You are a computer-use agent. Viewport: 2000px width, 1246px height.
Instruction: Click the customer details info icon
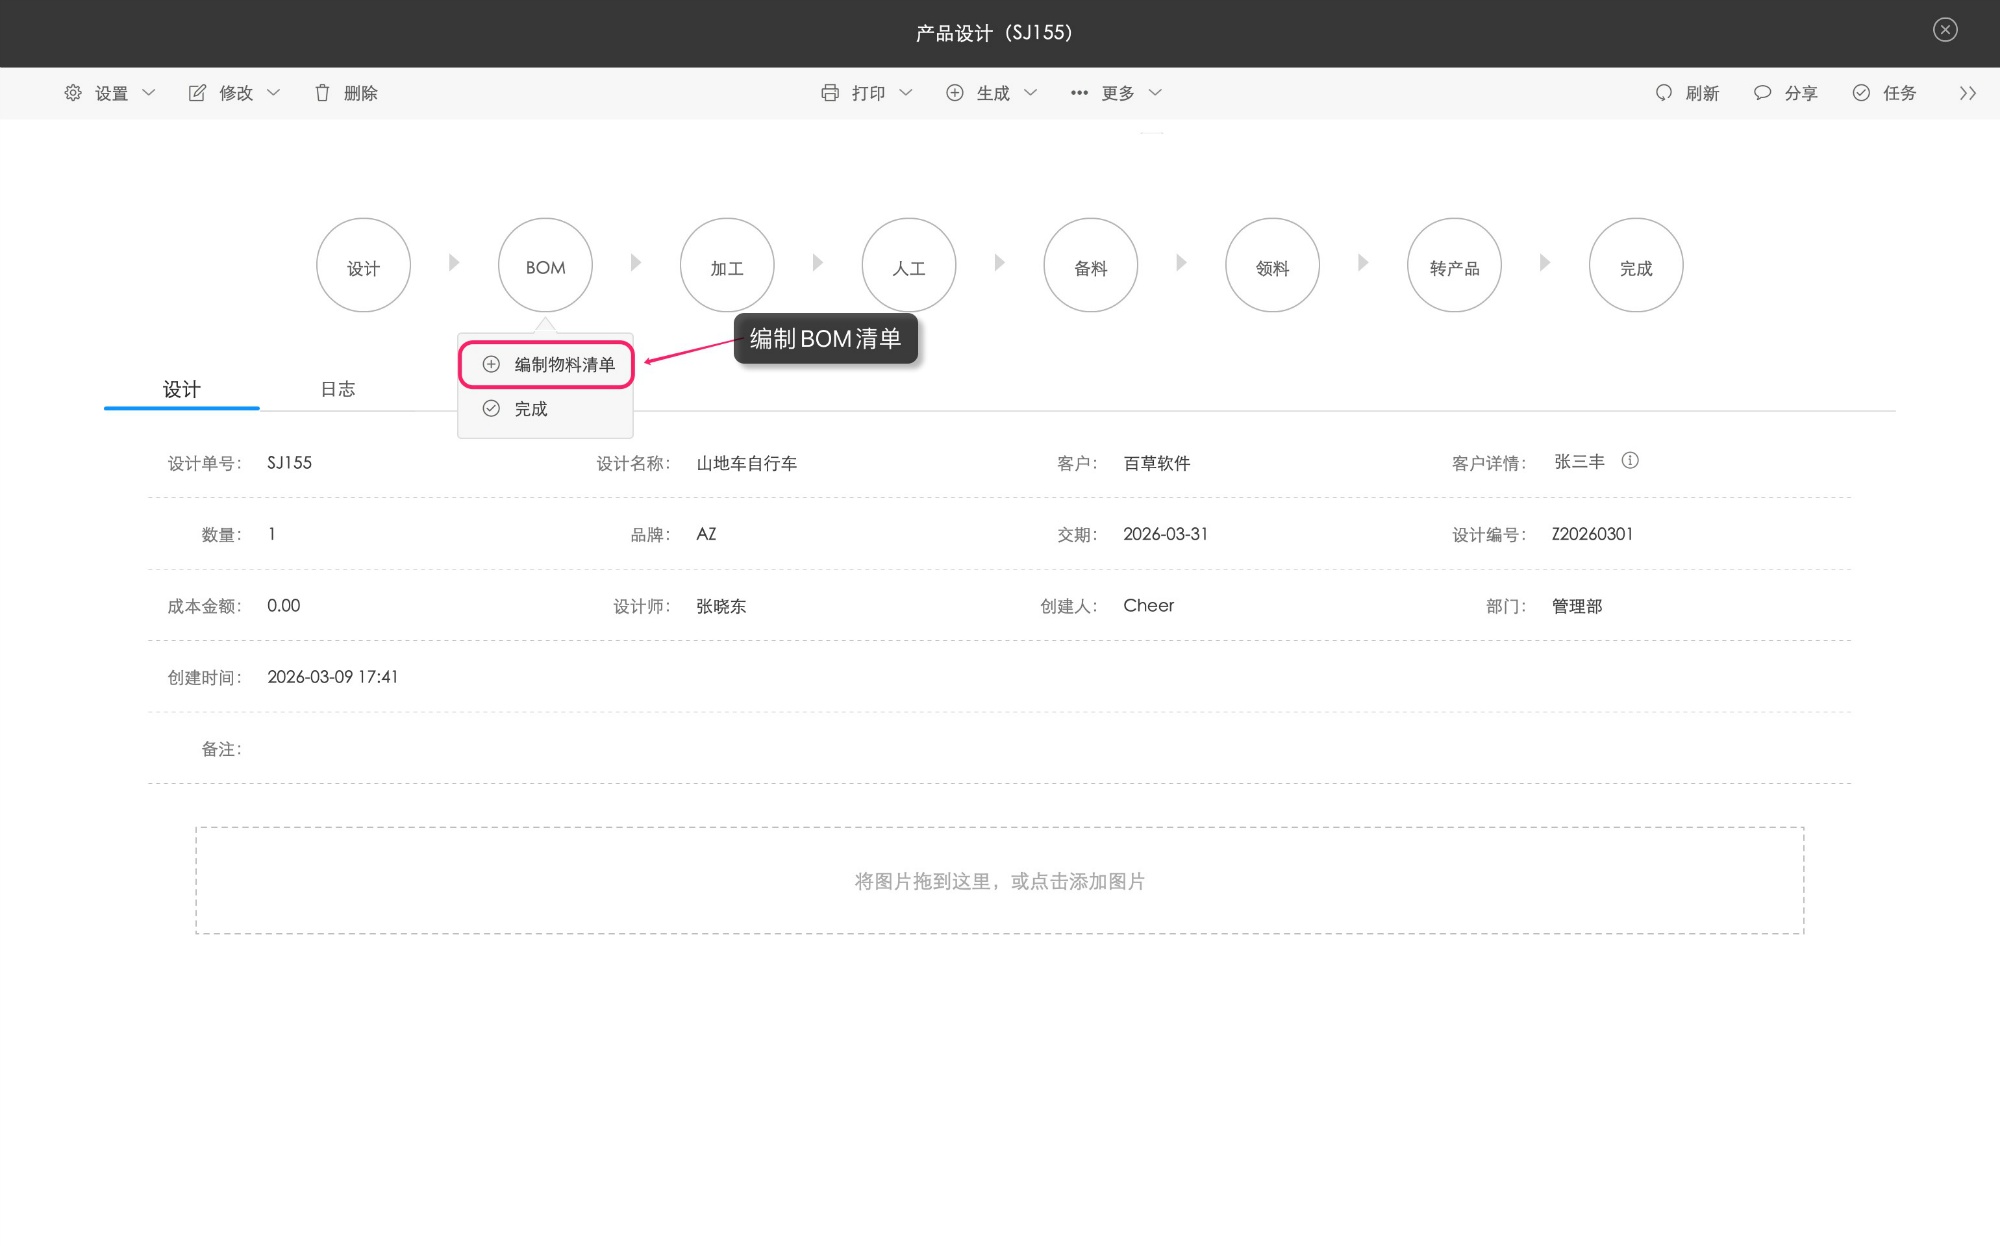coord(1630,461)
